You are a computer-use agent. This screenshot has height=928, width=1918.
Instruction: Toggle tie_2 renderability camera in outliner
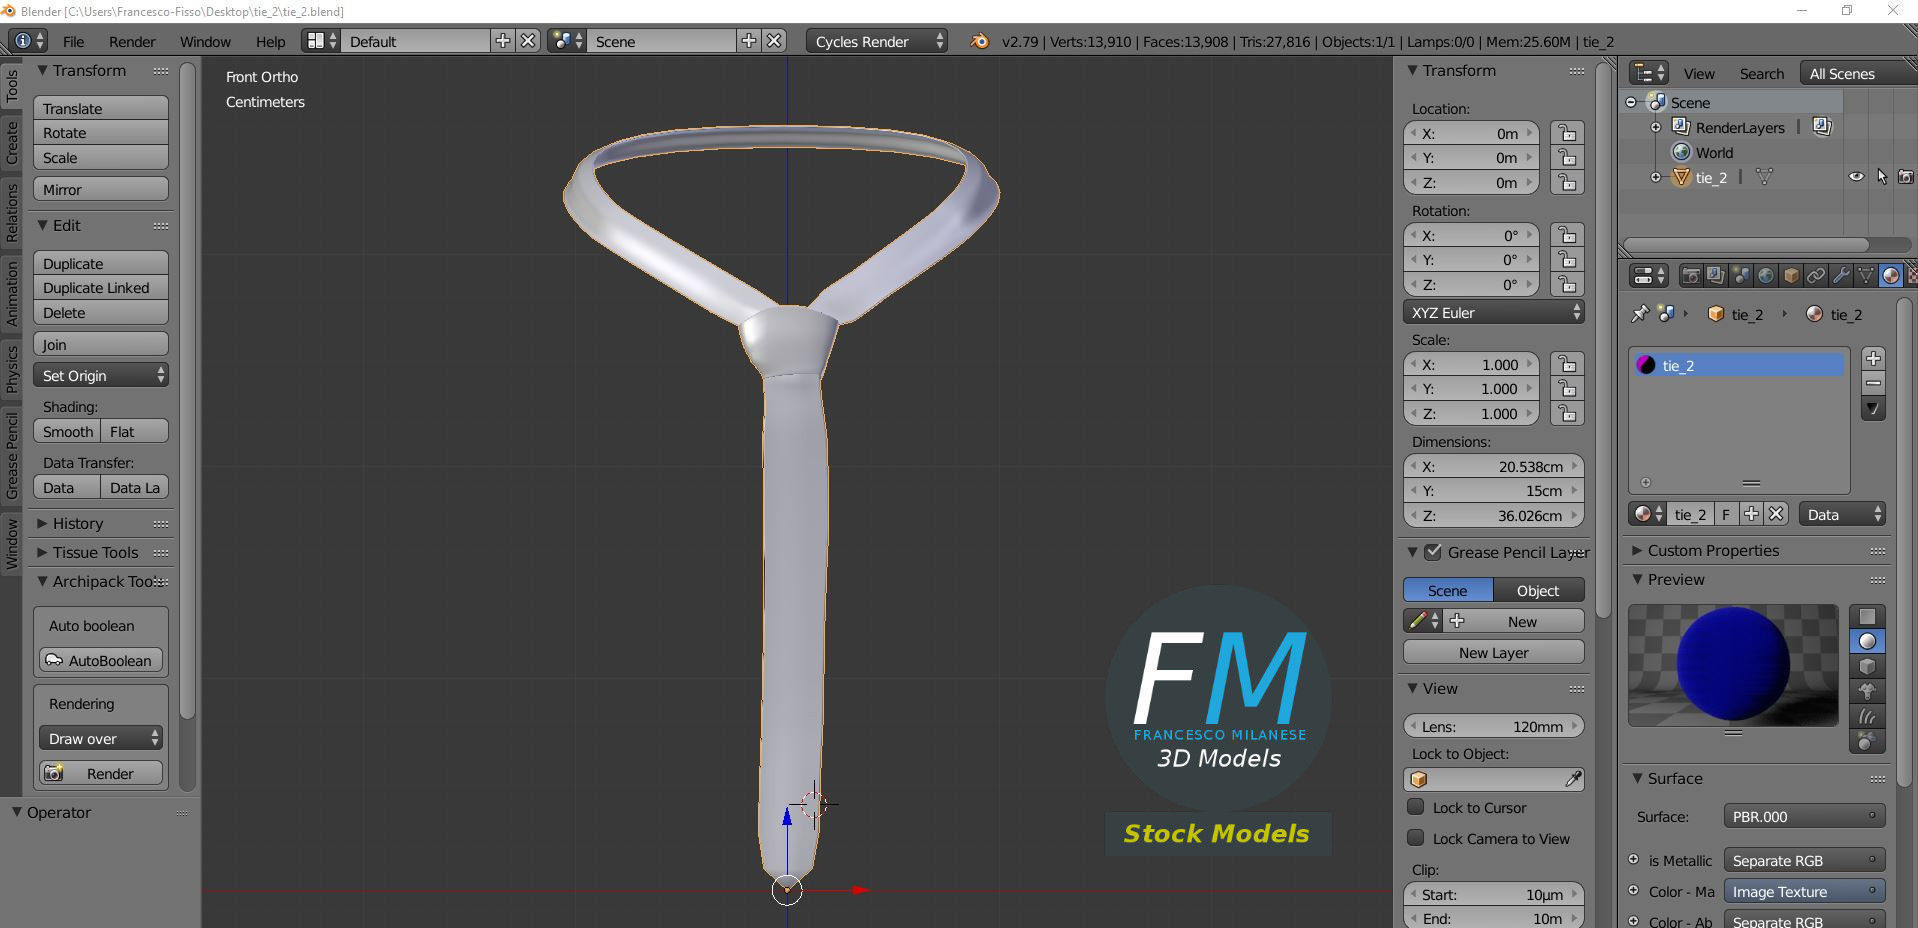pos(1906,177)
